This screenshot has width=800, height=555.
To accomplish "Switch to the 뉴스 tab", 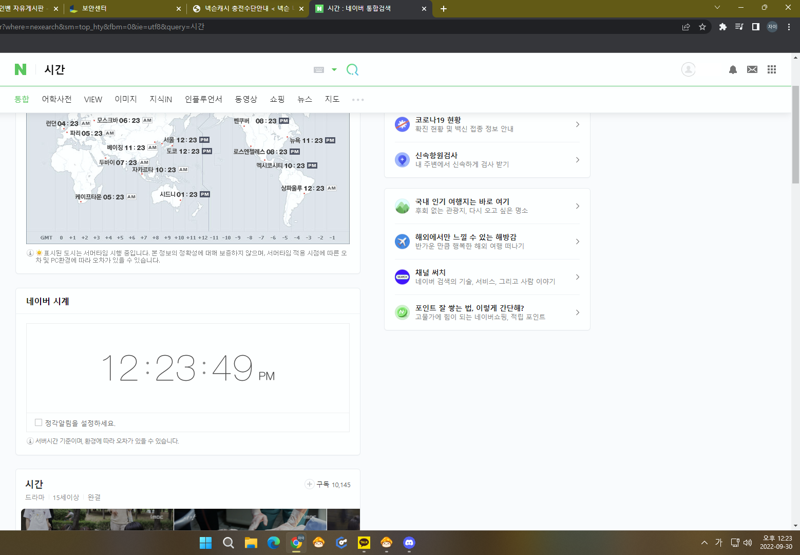I will pos(305,99).
